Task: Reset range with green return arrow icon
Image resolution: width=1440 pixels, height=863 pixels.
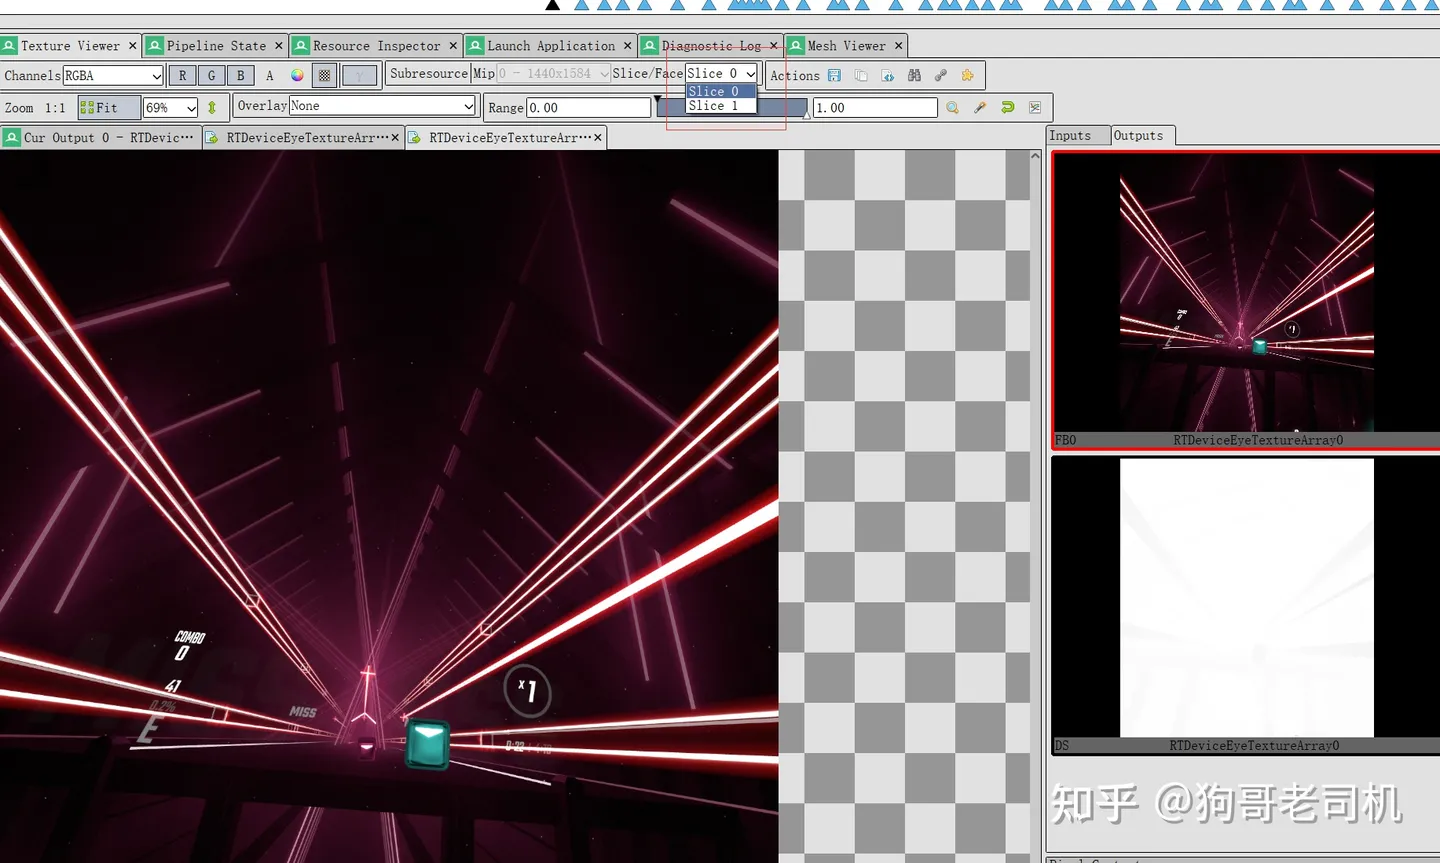Action: [1007, 107]
